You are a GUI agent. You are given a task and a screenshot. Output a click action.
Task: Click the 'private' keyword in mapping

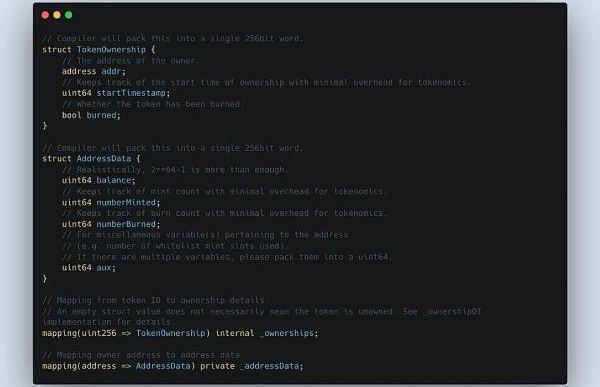tap(217, 366)
